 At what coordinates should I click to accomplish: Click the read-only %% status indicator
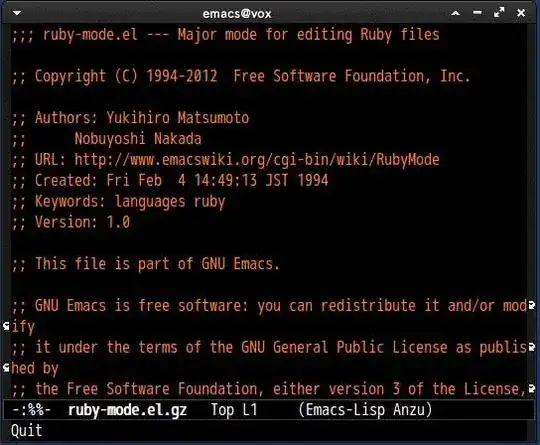[x=36, y=410]
